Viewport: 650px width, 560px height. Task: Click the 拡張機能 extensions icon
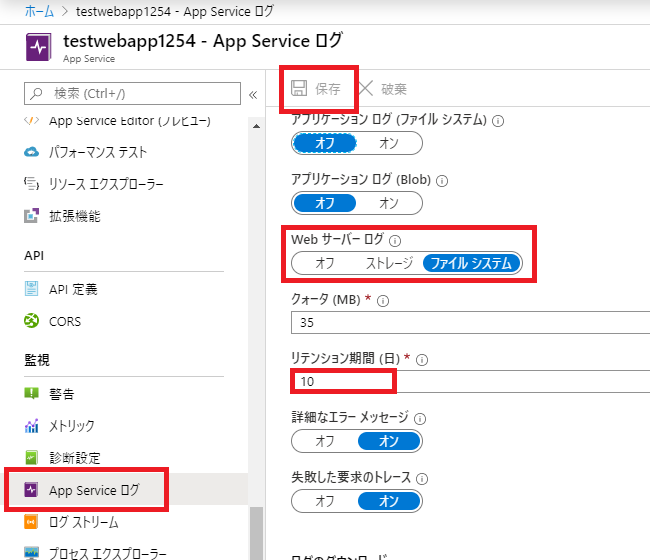32,216
